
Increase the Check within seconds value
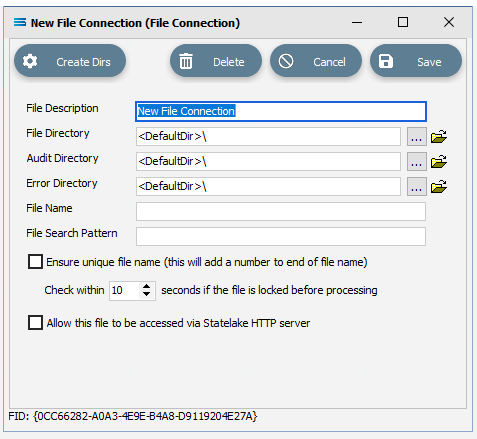tap(146, 286)
